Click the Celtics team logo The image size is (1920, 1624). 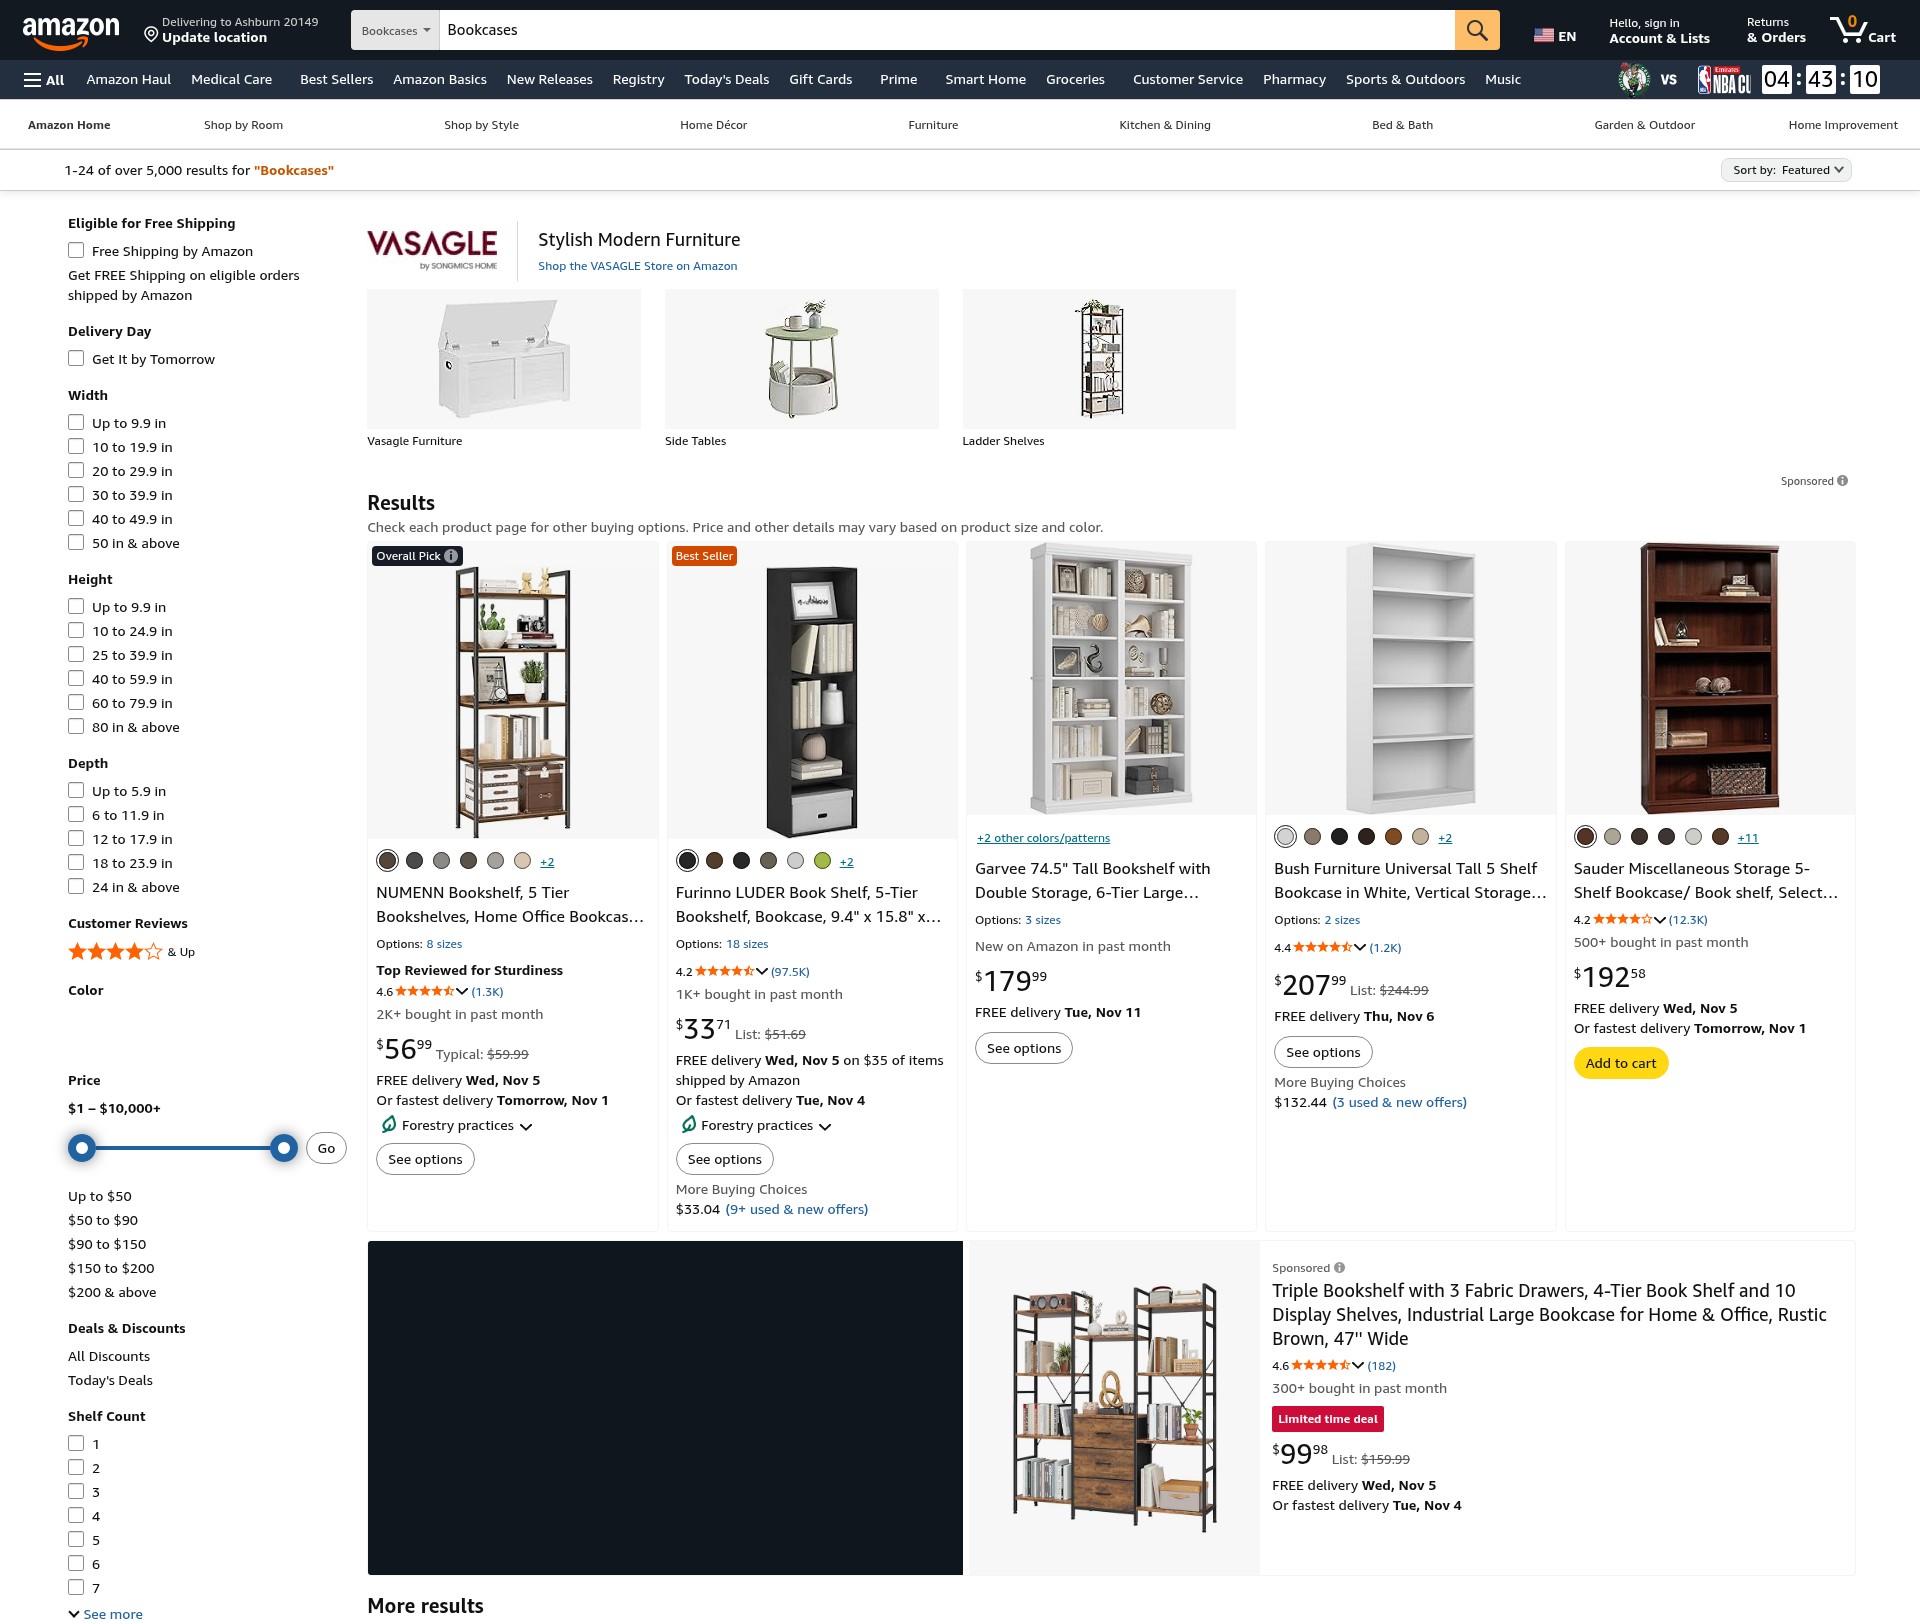(x=1634, y=79)
